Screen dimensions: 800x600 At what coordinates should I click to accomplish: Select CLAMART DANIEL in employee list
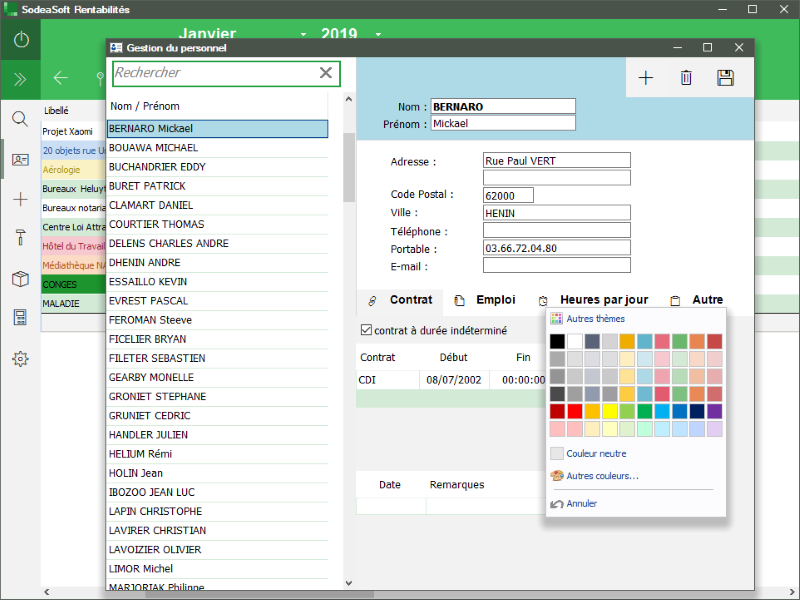tap(217, 205)
